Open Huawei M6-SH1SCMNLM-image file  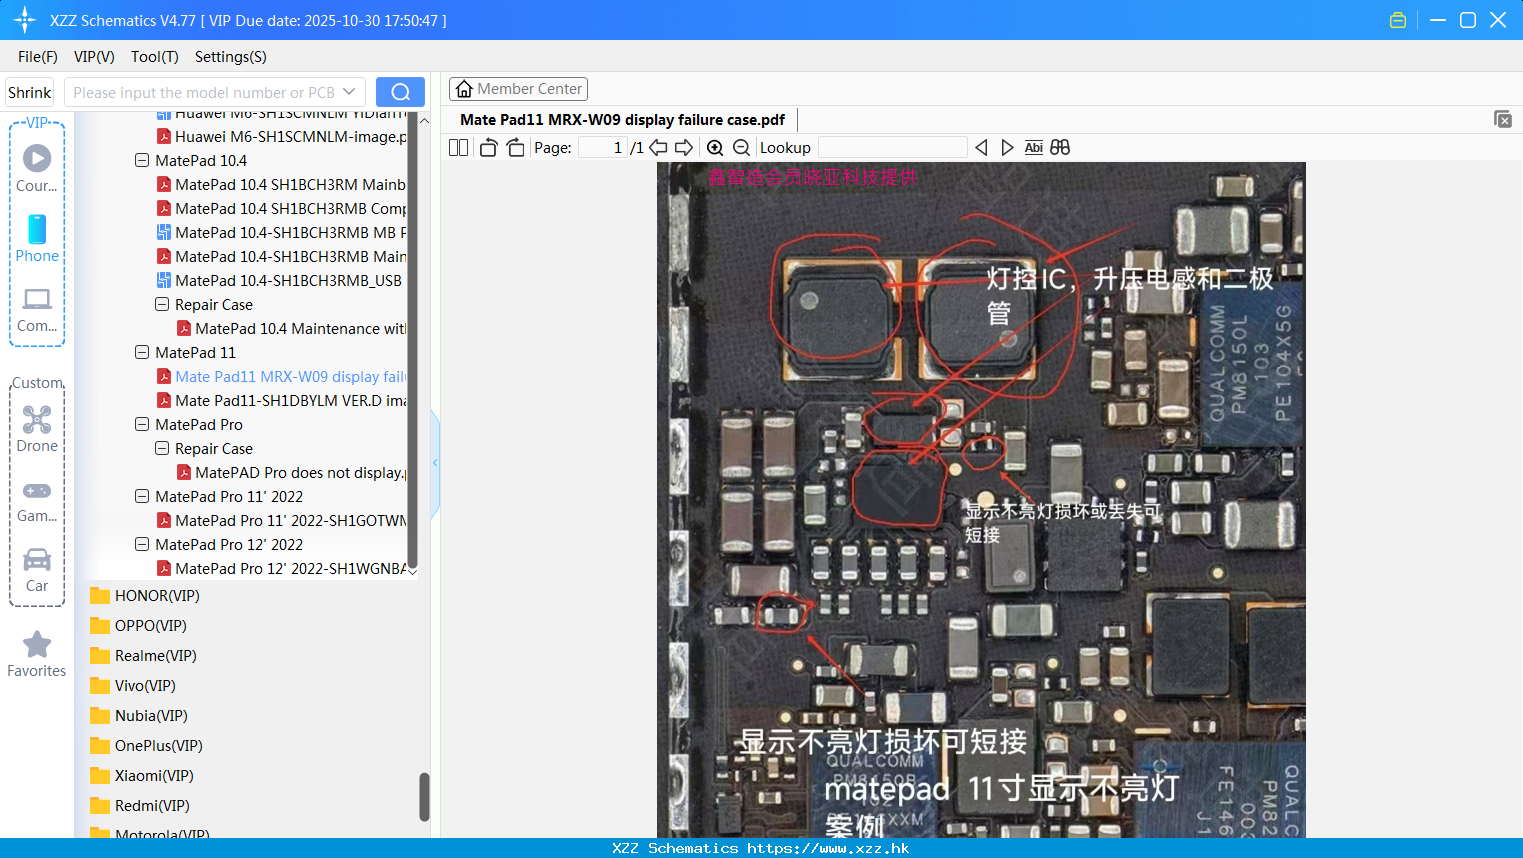[x=281, y=136]
